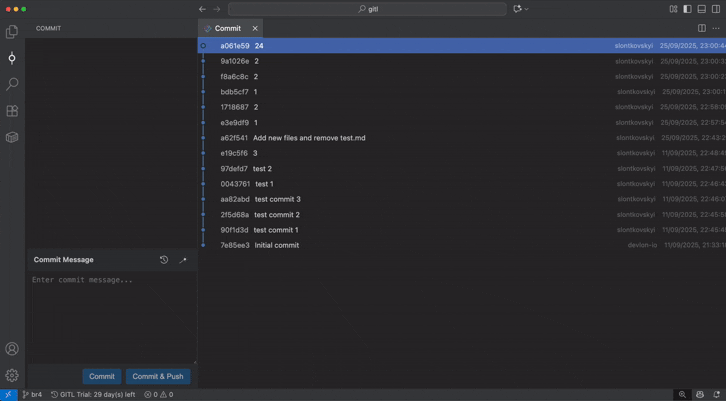726x401 pixels.
Task: Open the Search view in activity bar
Action: 12,85
